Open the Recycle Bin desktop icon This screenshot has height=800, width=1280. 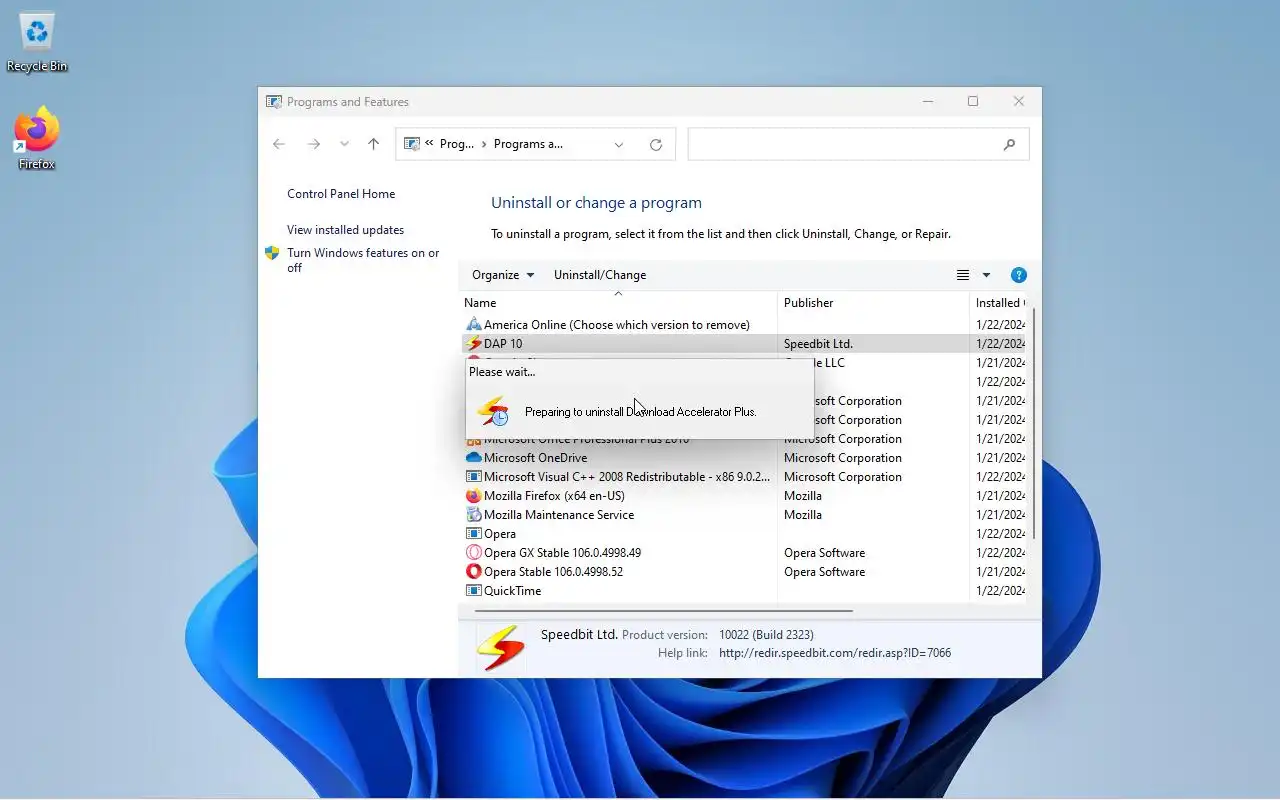[37, 42]
